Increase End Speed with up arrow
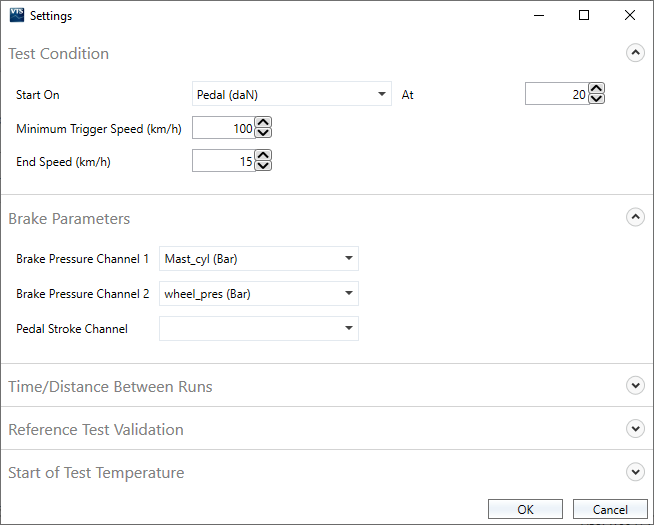This screenshot has width=654, height=525. (264, 156)
